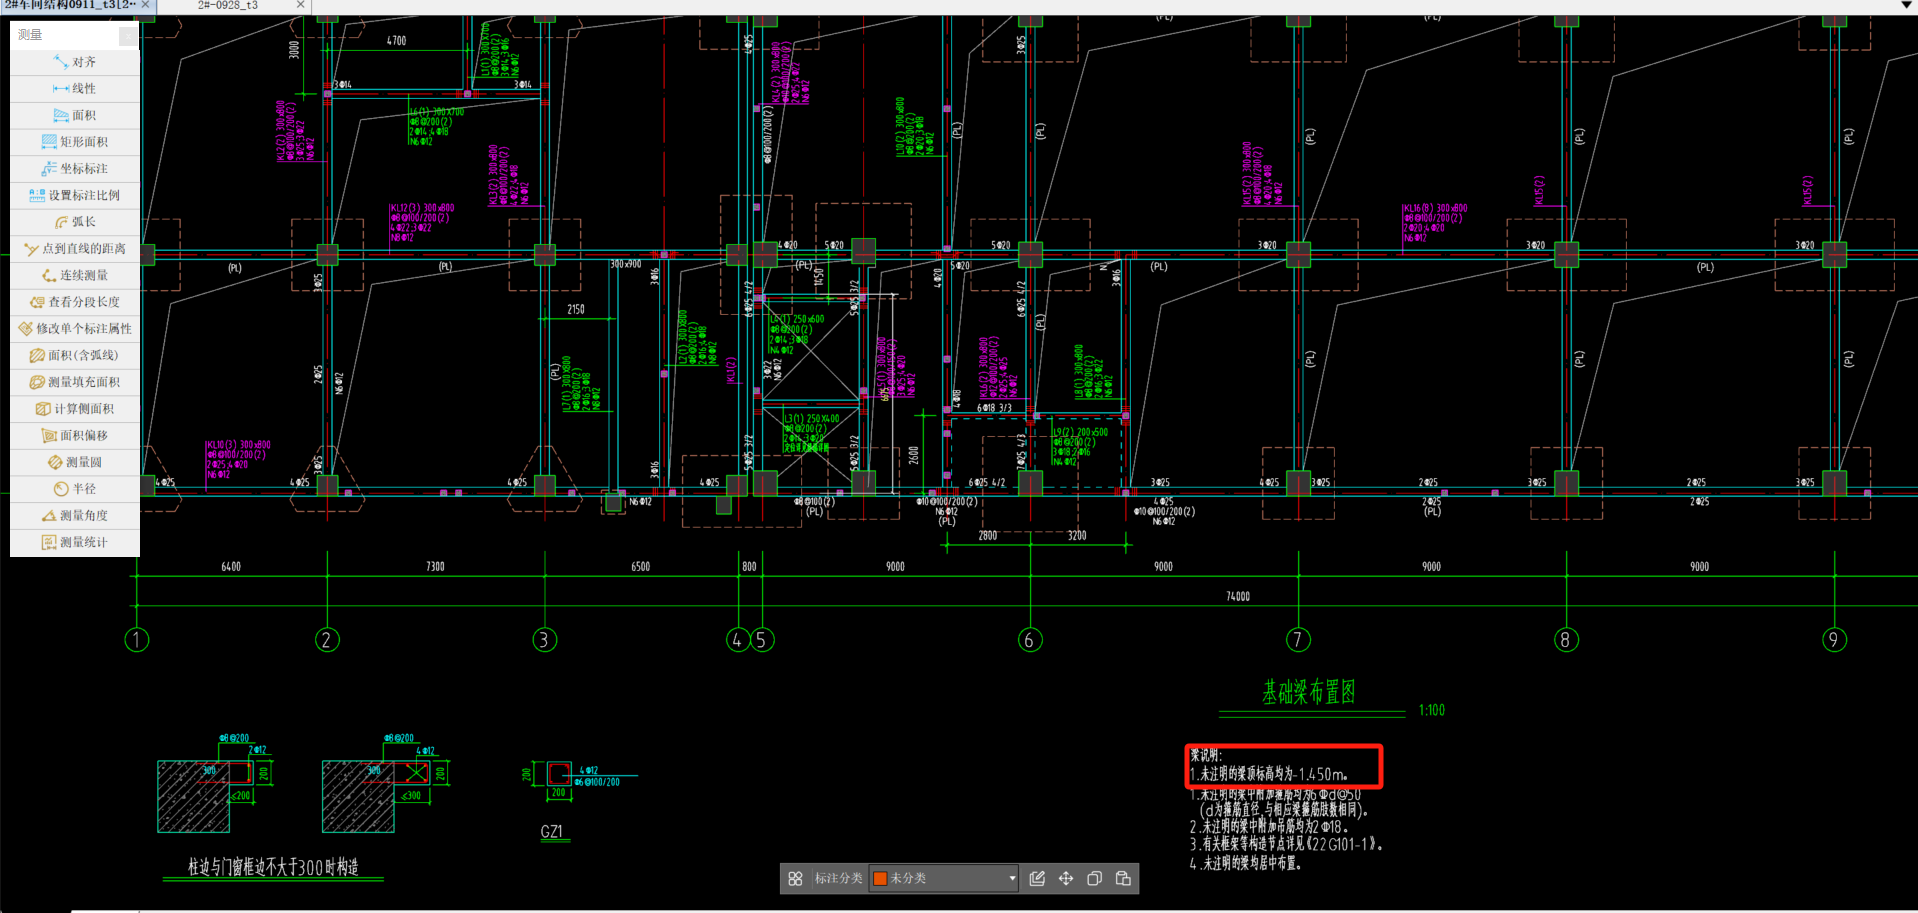Click the four-squares category icon in bottom toolbar

tap(795, 878)
